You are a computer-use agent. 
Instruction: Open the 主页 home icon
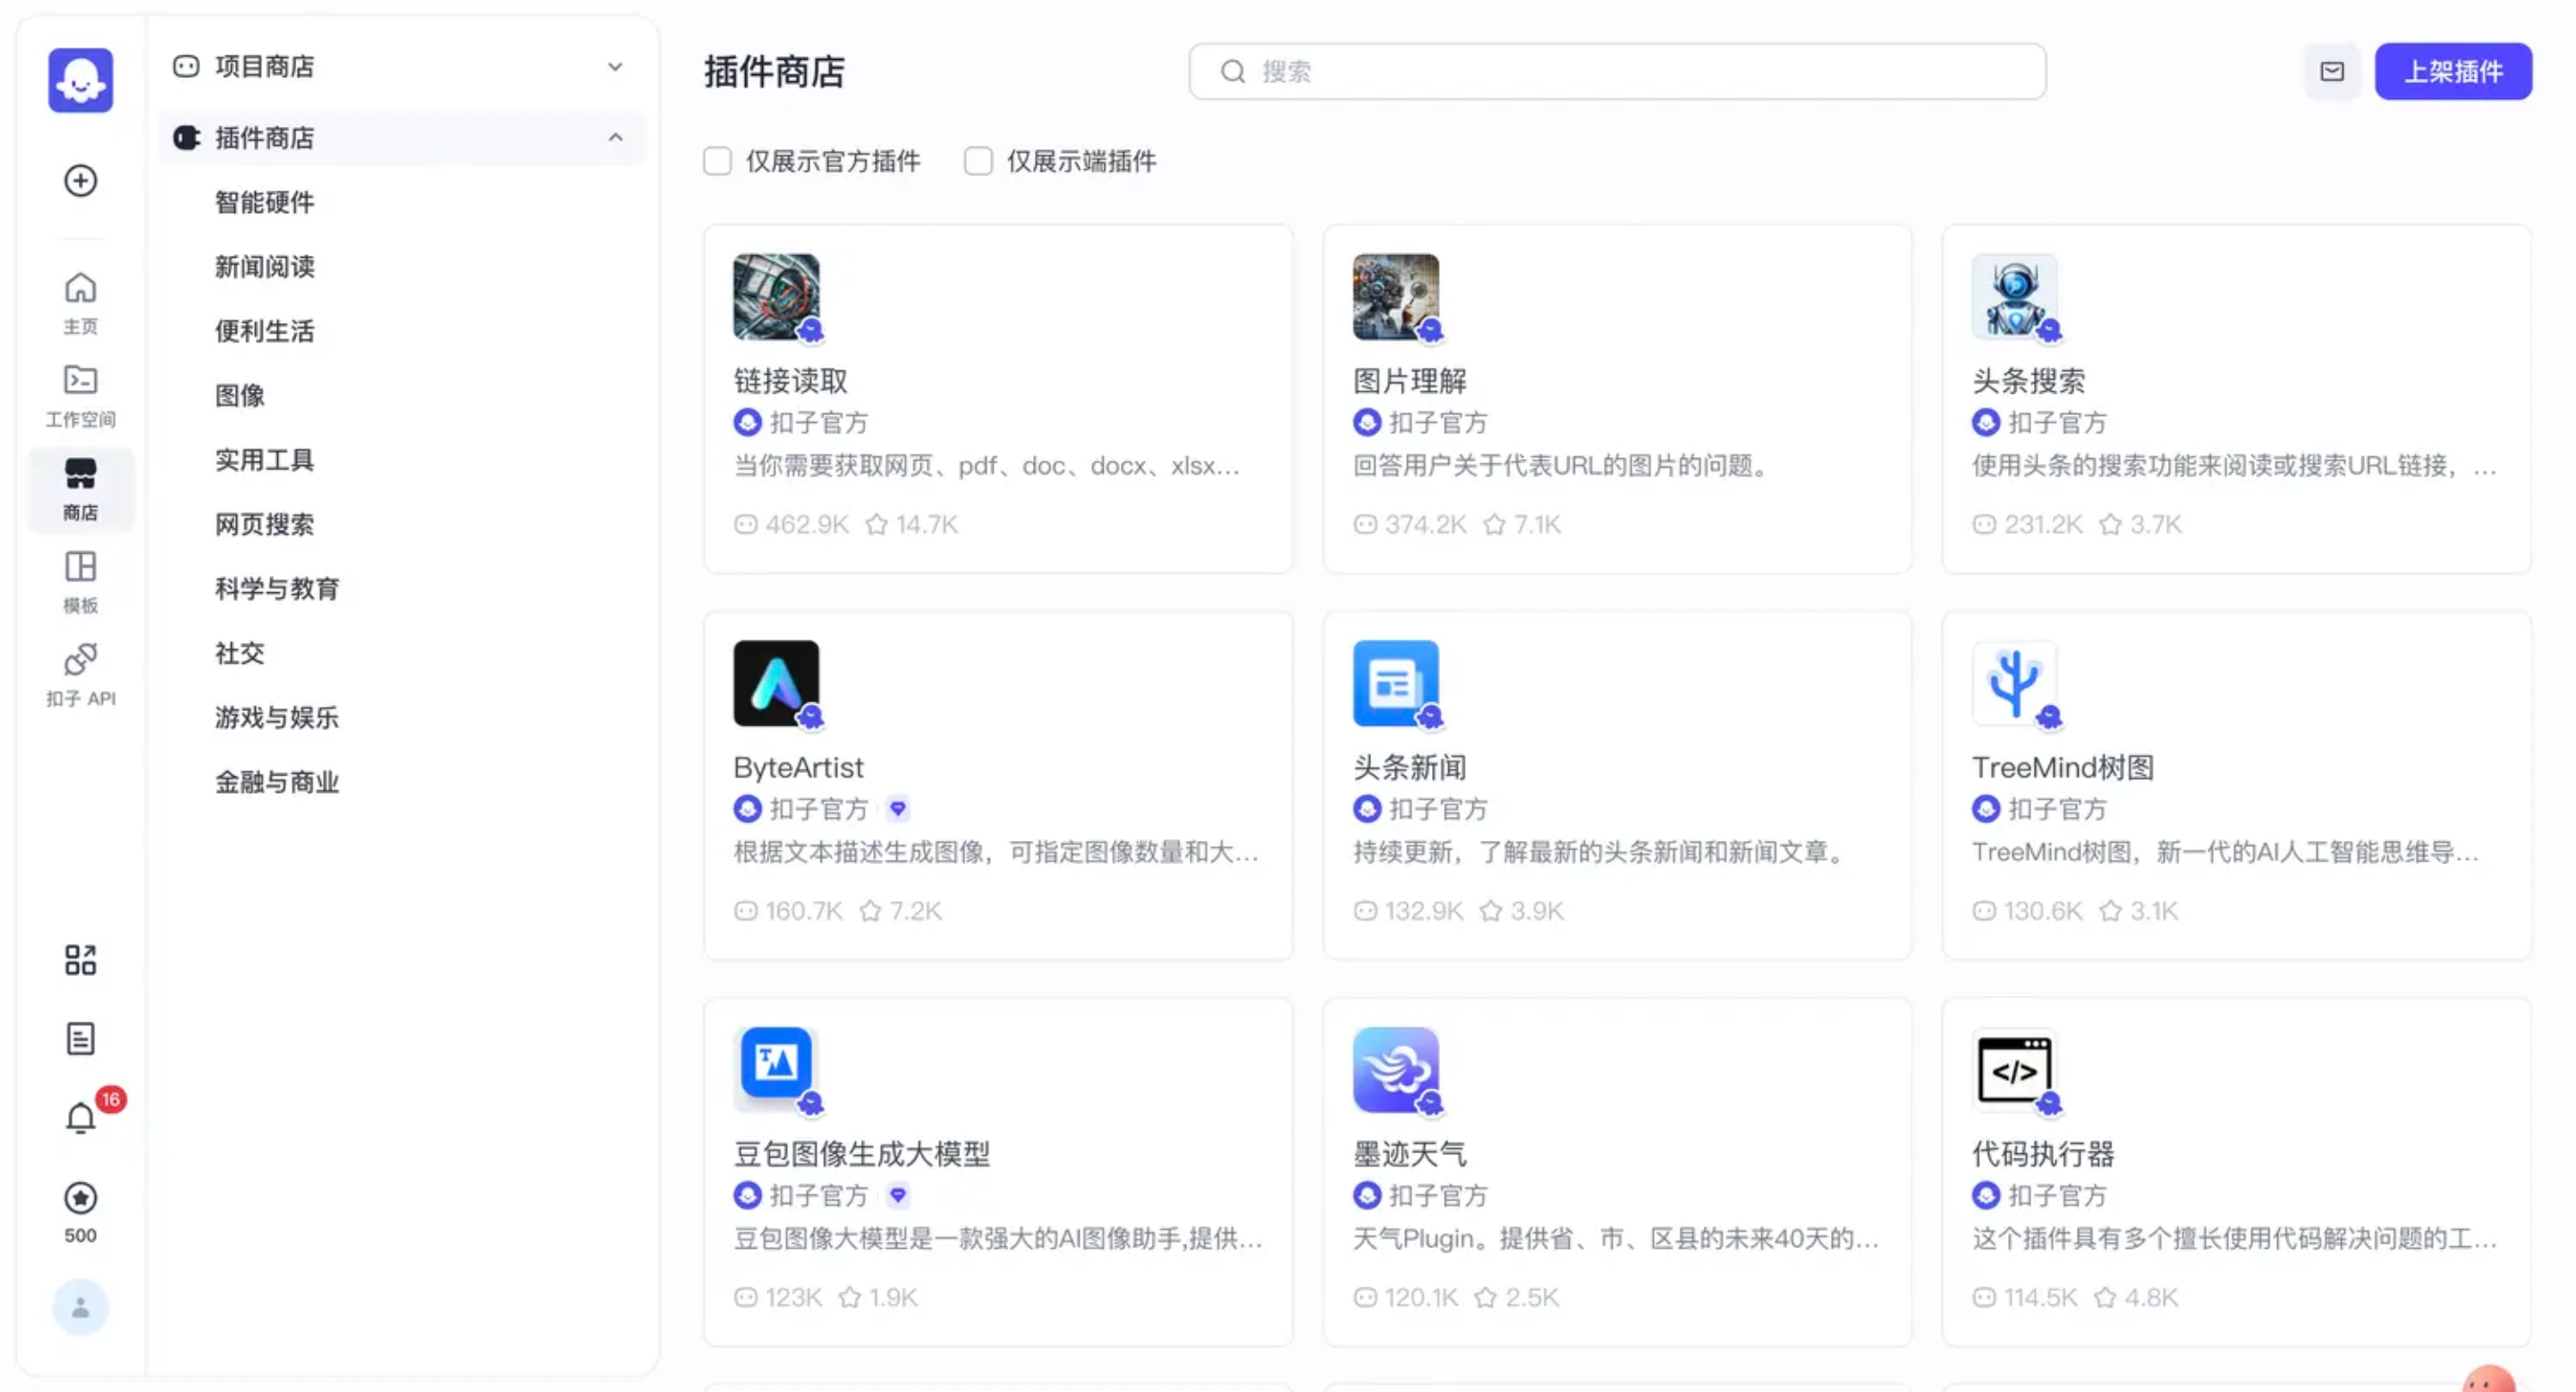point(80,302)
